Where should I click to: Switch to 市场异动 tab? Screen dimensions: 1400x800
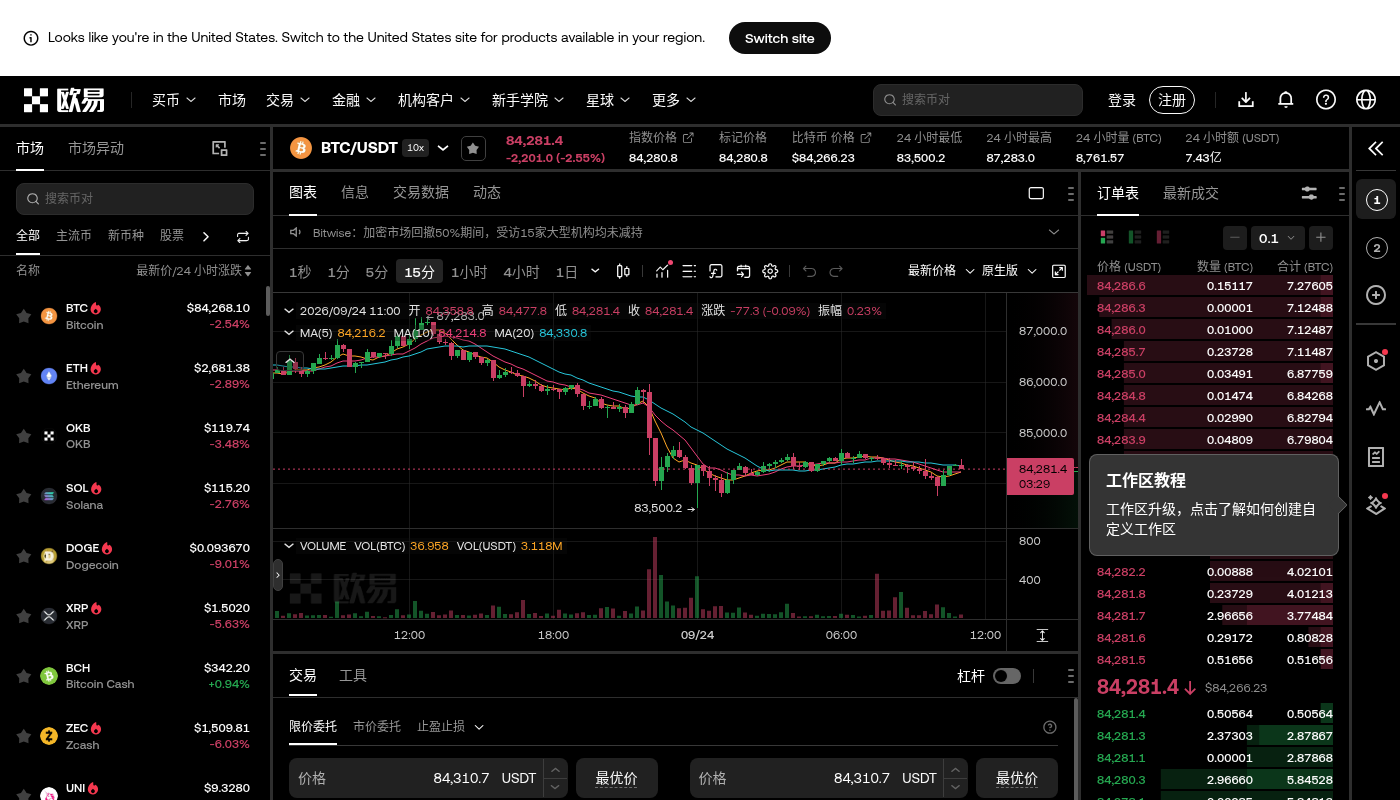(96, 148)
